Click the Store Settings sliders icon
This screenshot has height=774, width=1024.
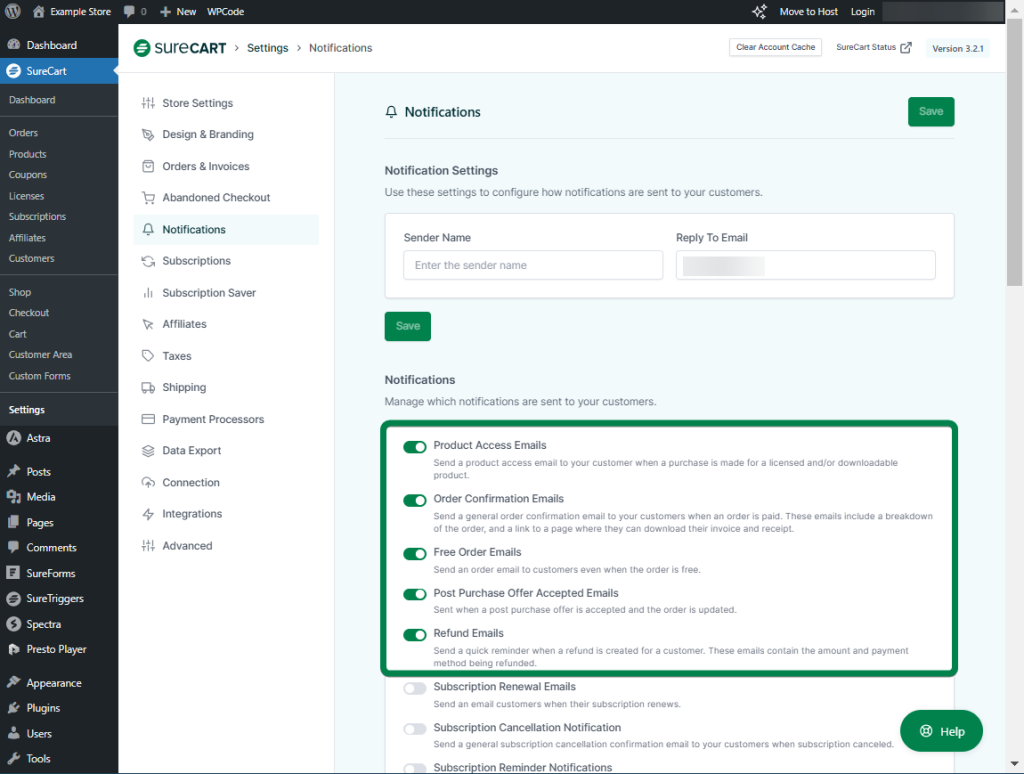click(x=148, y=103)
